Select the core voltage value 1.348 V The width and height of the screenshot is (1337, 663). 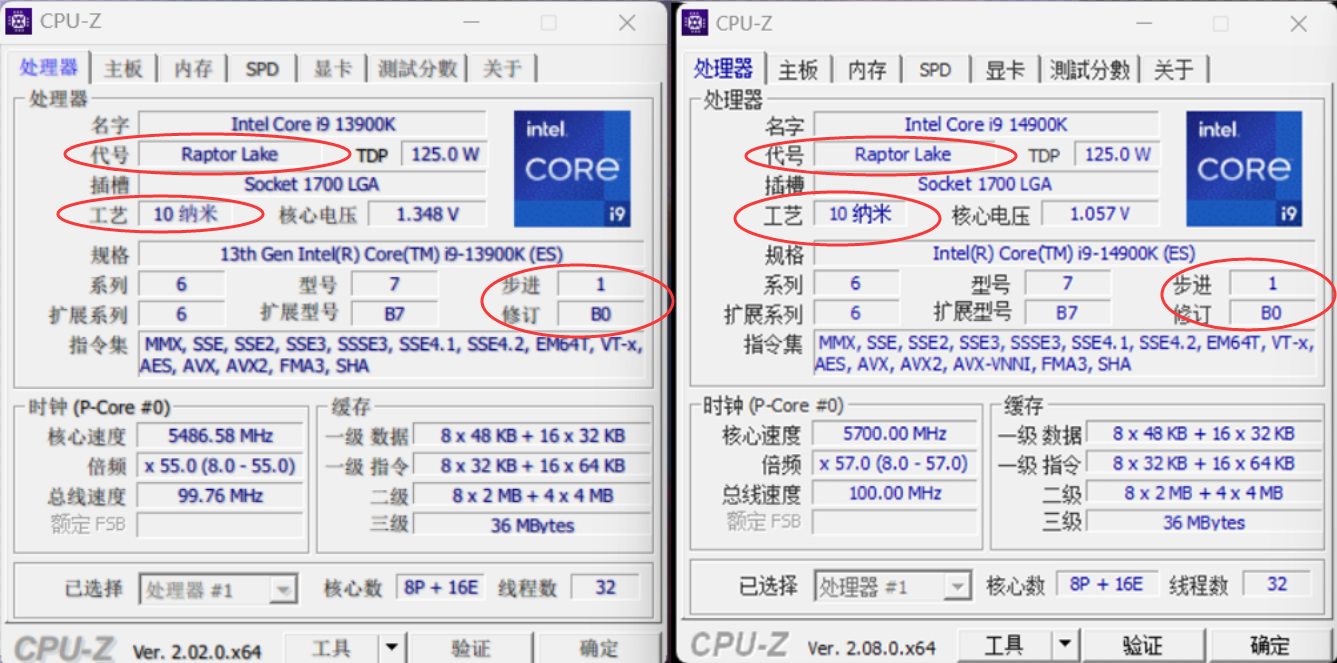click(427, 214)
